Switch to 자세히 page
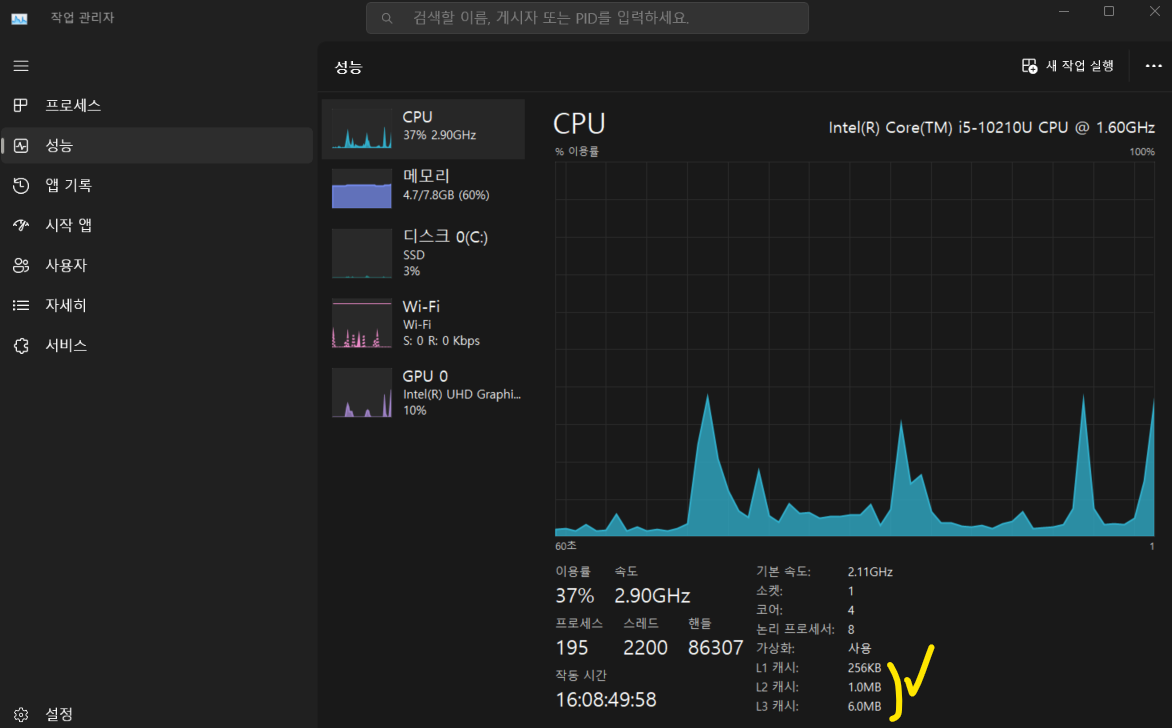This screenshot has height=728, width=1172. click(66, 305)
